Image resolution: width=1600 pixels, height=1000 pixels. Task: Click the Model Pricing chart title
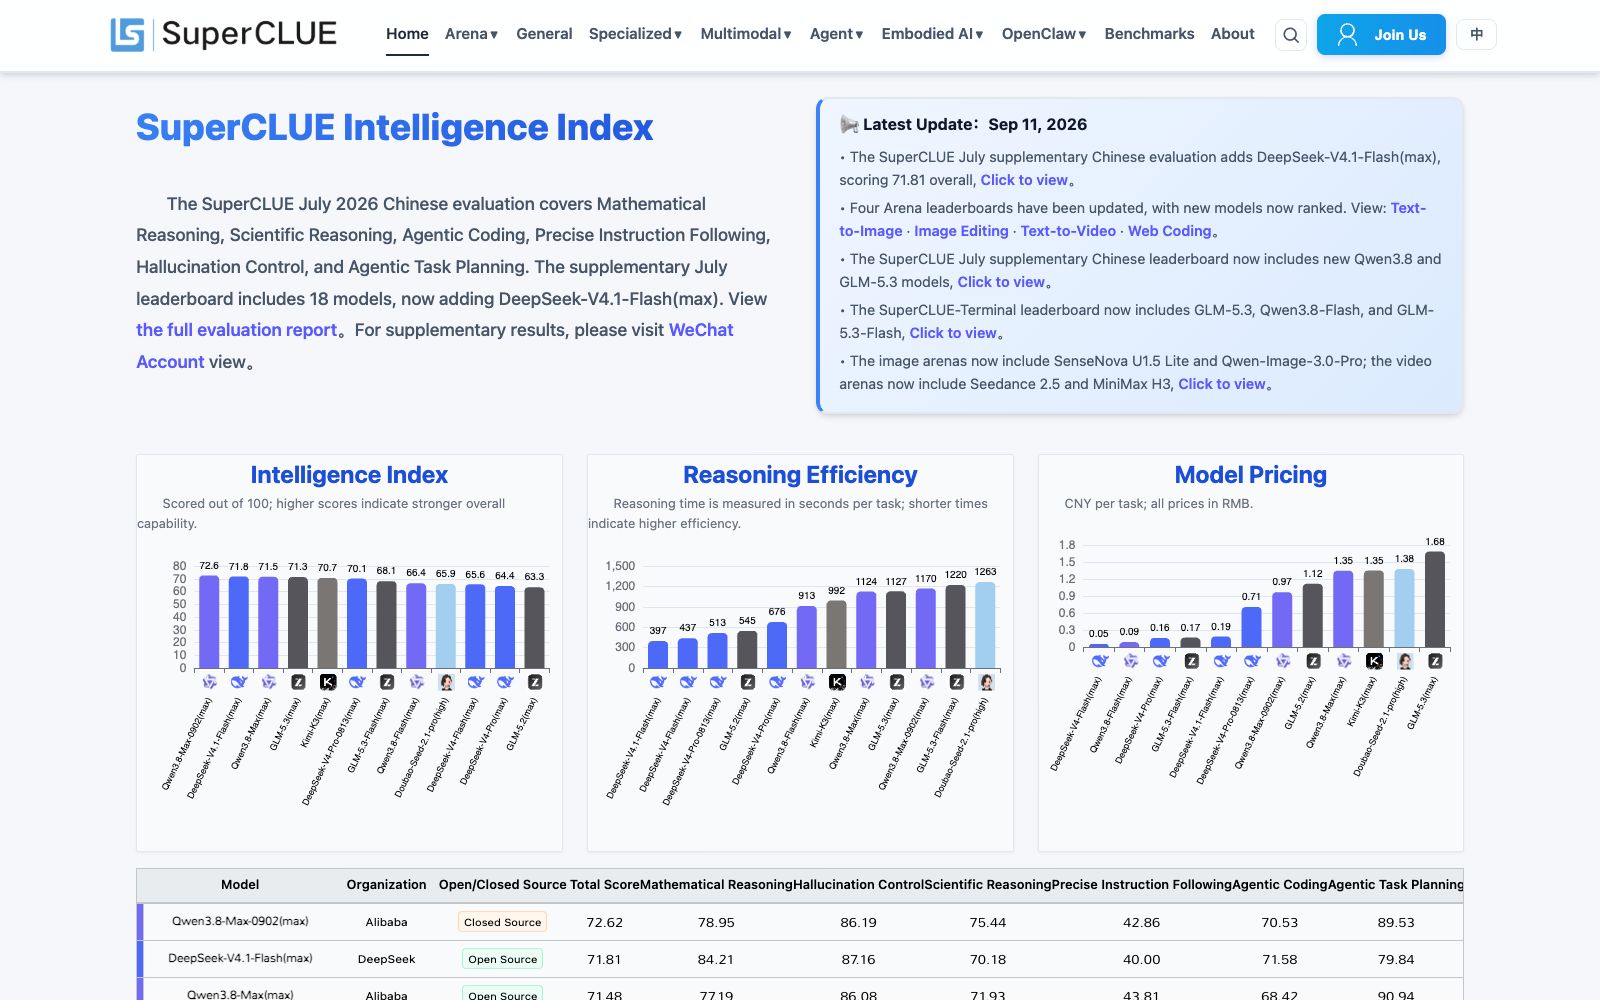1251,475
